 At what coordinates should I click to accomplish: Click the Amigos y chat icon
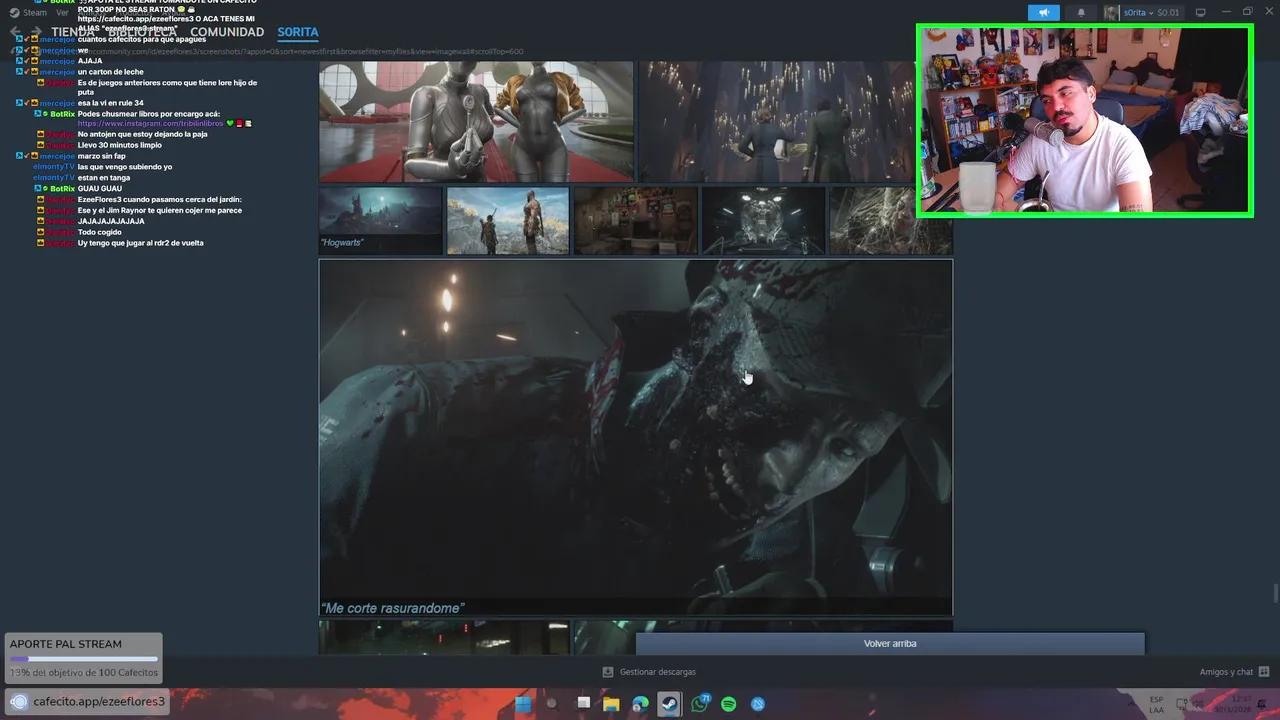click(1264, 672)
